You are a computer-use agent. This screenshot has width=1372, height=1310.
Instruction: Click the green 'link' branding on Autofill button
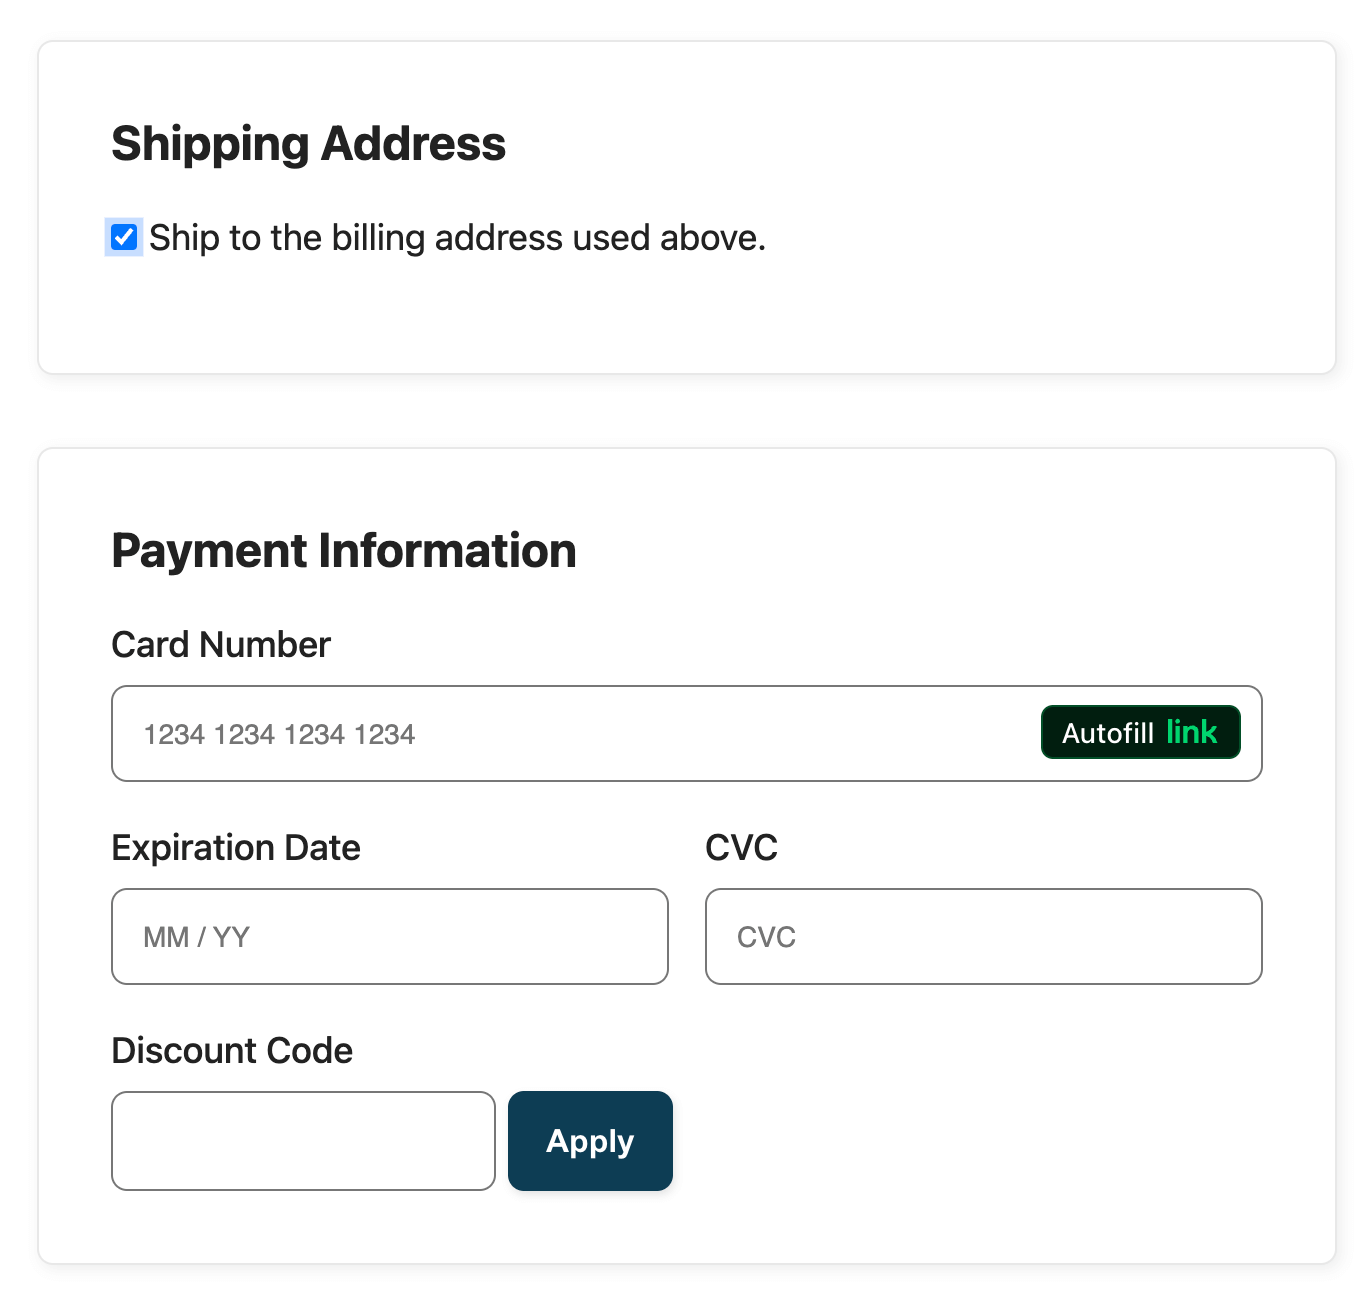coord(1192,732)
